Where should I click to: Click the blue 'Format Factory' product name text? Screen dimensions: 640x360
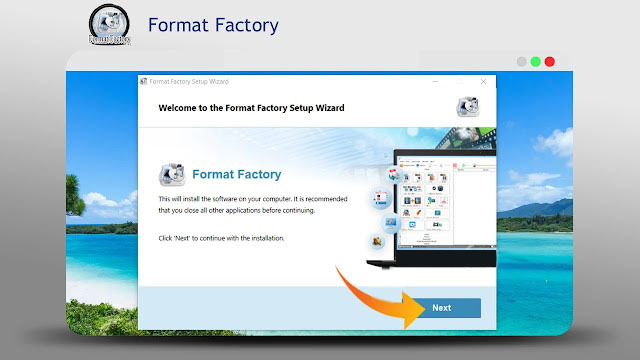[x=237, y=174]
